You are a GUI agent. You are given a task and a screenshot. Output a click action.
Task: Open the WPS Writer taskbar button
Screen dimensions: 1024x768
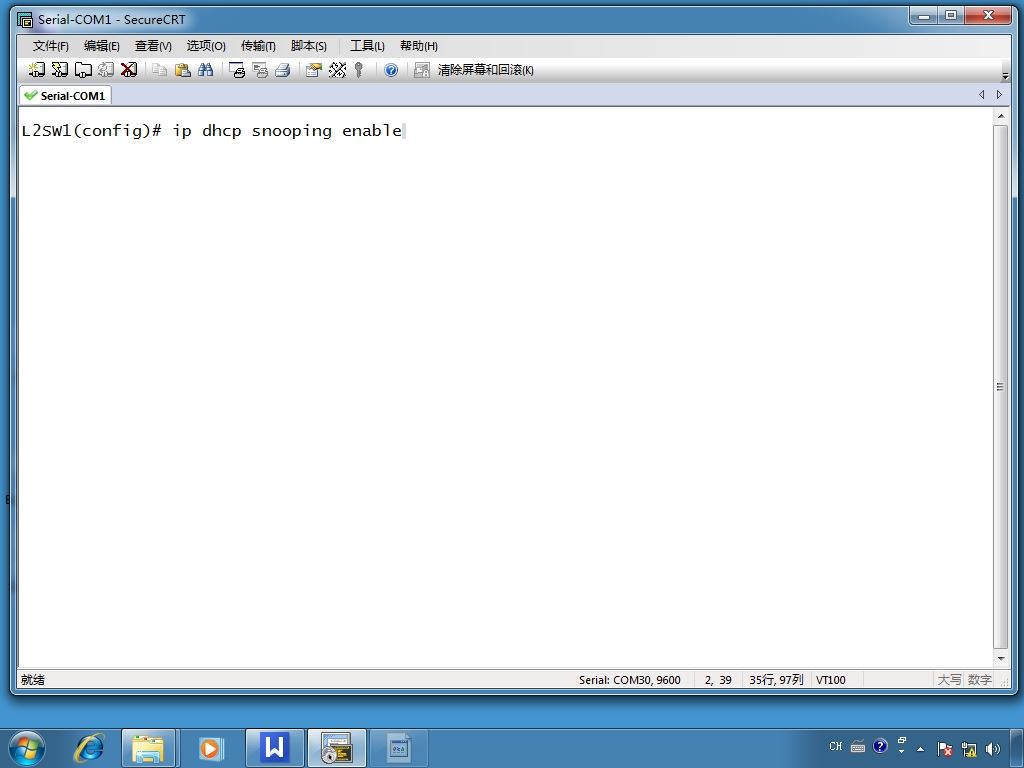(x=274, y=748)
